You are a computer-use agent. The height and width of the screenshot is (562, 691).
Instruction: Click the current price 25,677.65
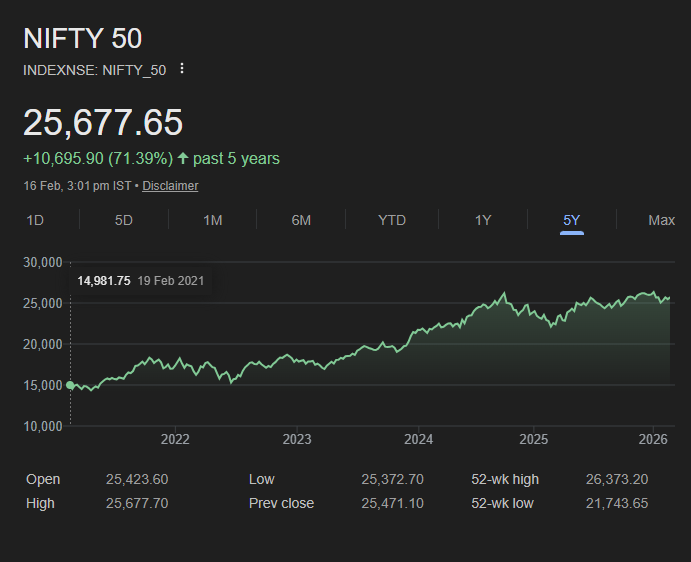103,123
